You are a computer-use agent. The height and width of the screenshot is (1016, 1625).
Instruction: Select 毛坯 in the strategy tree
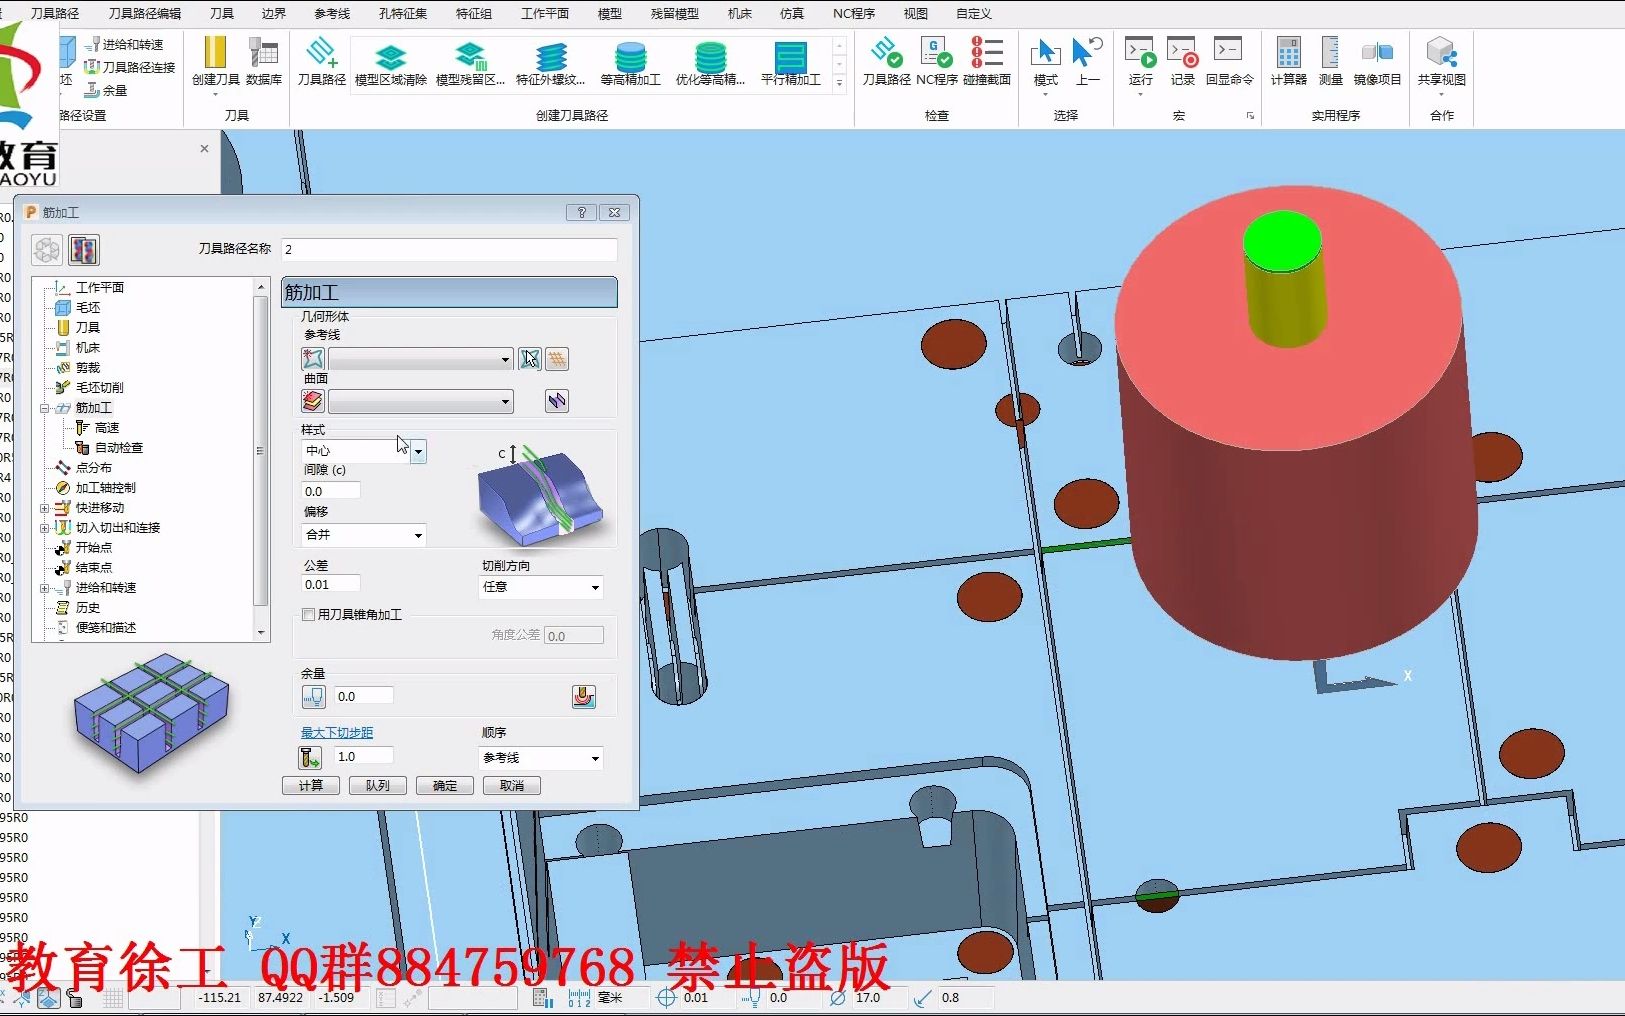pyautogui.click(x=88, y=308)
